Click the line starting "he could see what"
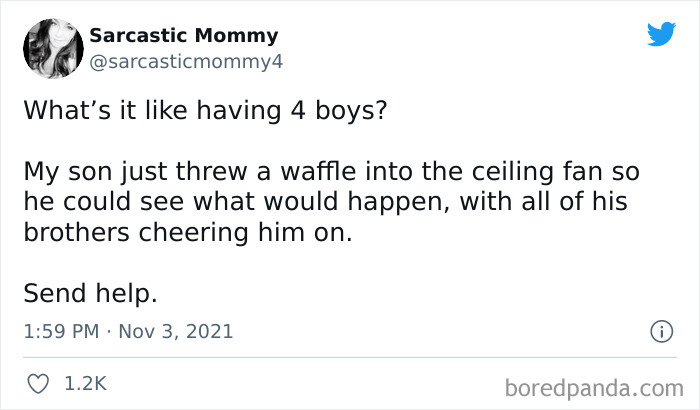This screenshot has width=700, height=410. [x=323, y=201]
